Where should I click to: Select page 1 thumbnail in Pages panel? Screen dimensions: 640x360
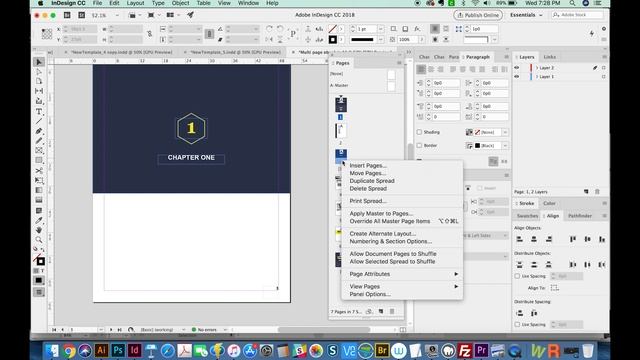(x=341, y=104)
